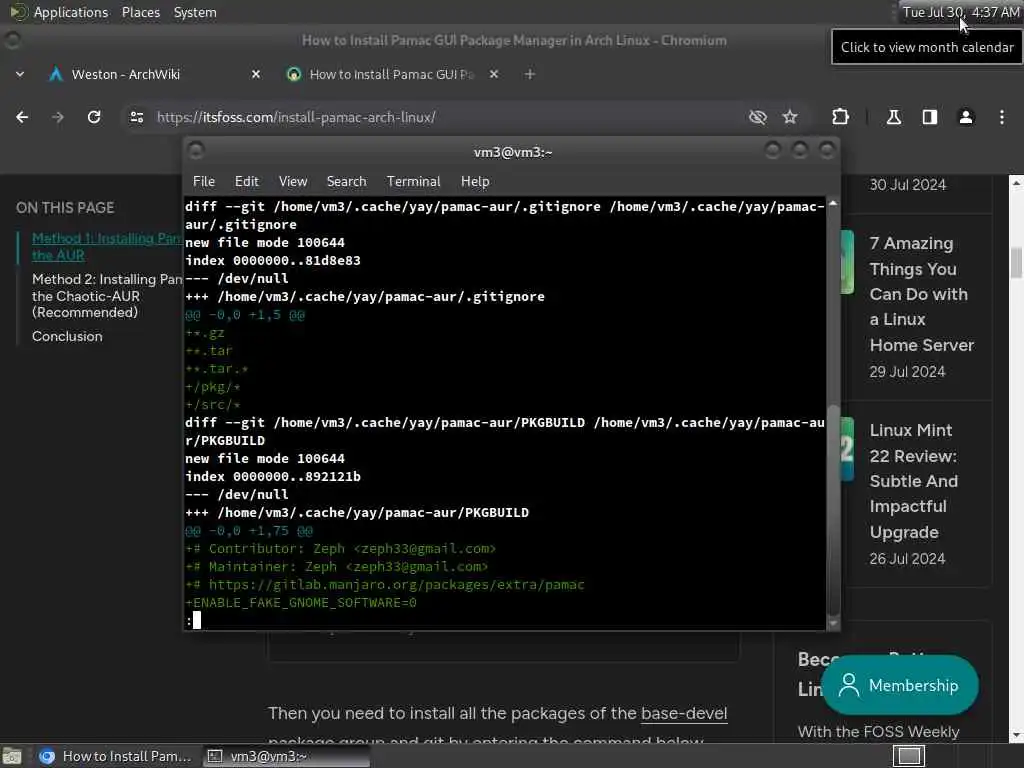This screenshot has height=768, width=1024.
Task: Close the Weston - ArchWiki tab
Action: point(256,74)
